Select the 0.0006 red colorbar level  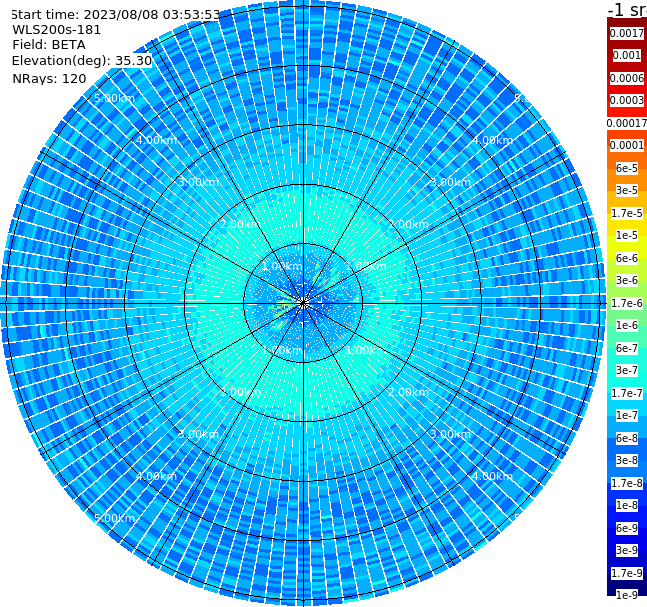coord(626,78)
